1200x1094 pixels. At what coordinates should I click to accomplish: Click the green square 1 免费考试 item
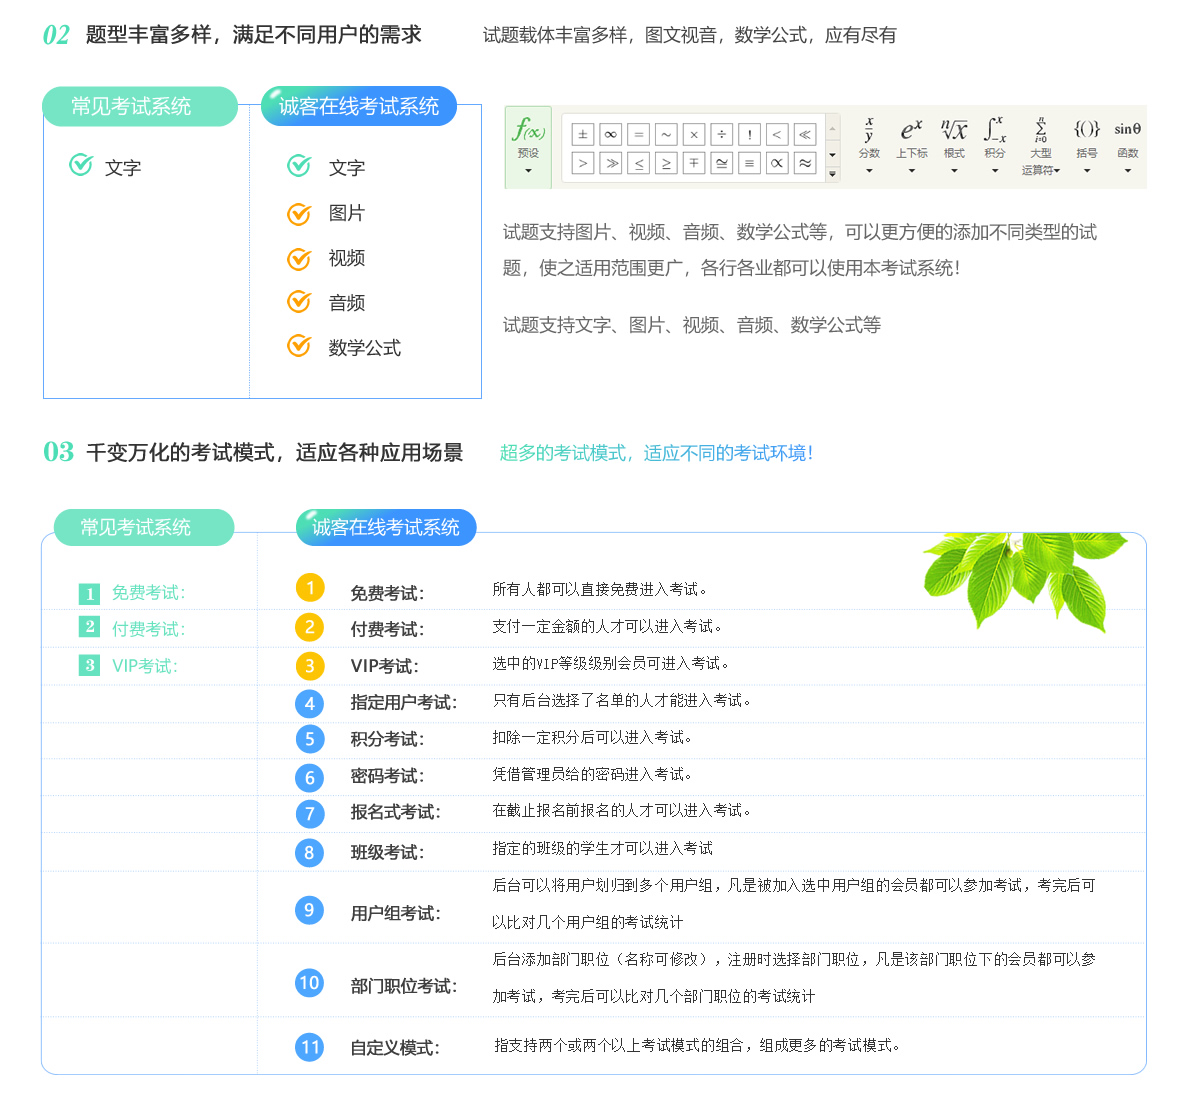(x=132, y=593)
